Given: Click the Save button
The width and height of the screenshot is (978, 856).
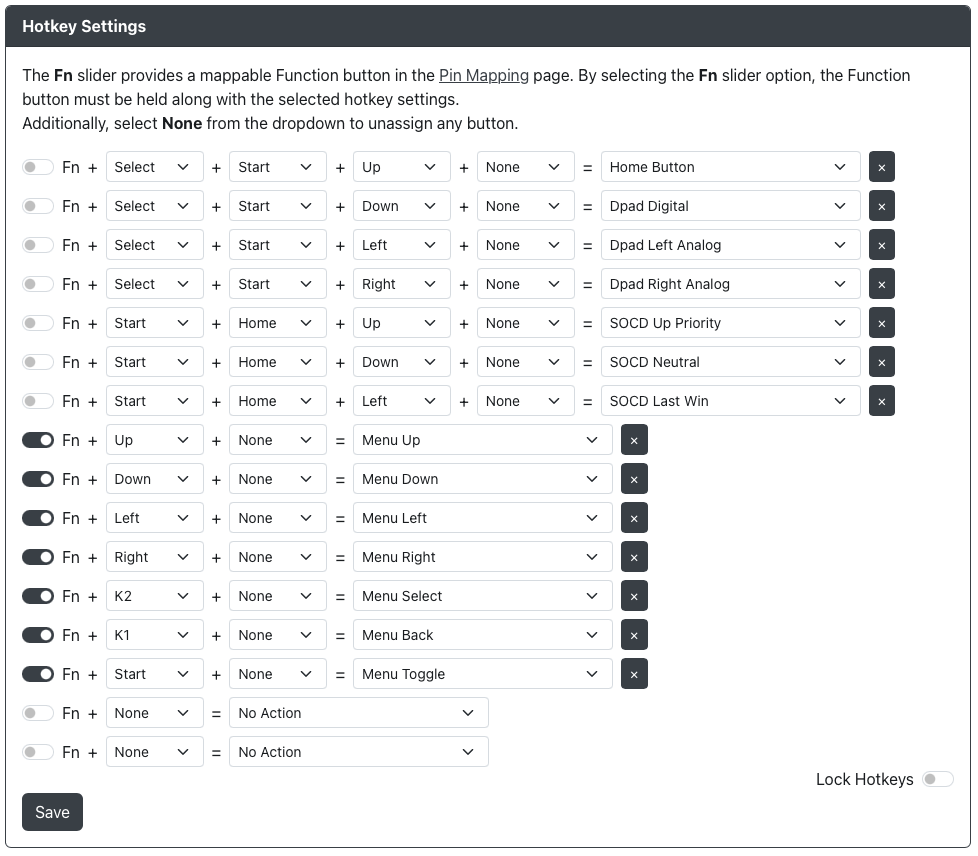Looking at the screenshot, I should coord(52,812).
